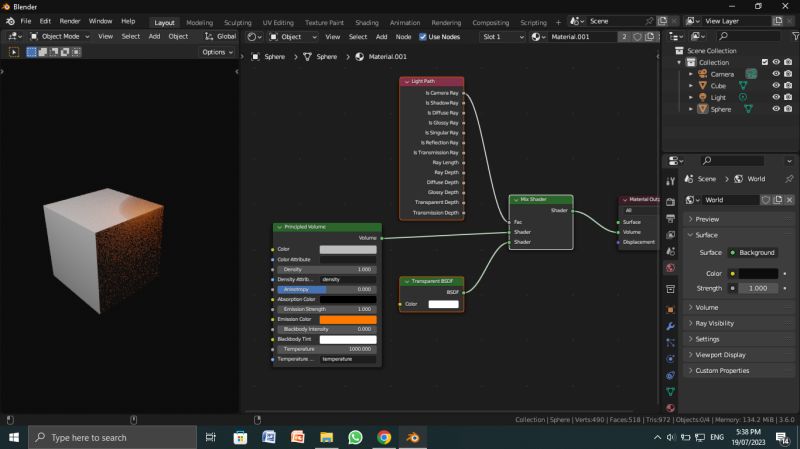
Task: Hide the Collection with its eye icon
Action: point(776,62)
